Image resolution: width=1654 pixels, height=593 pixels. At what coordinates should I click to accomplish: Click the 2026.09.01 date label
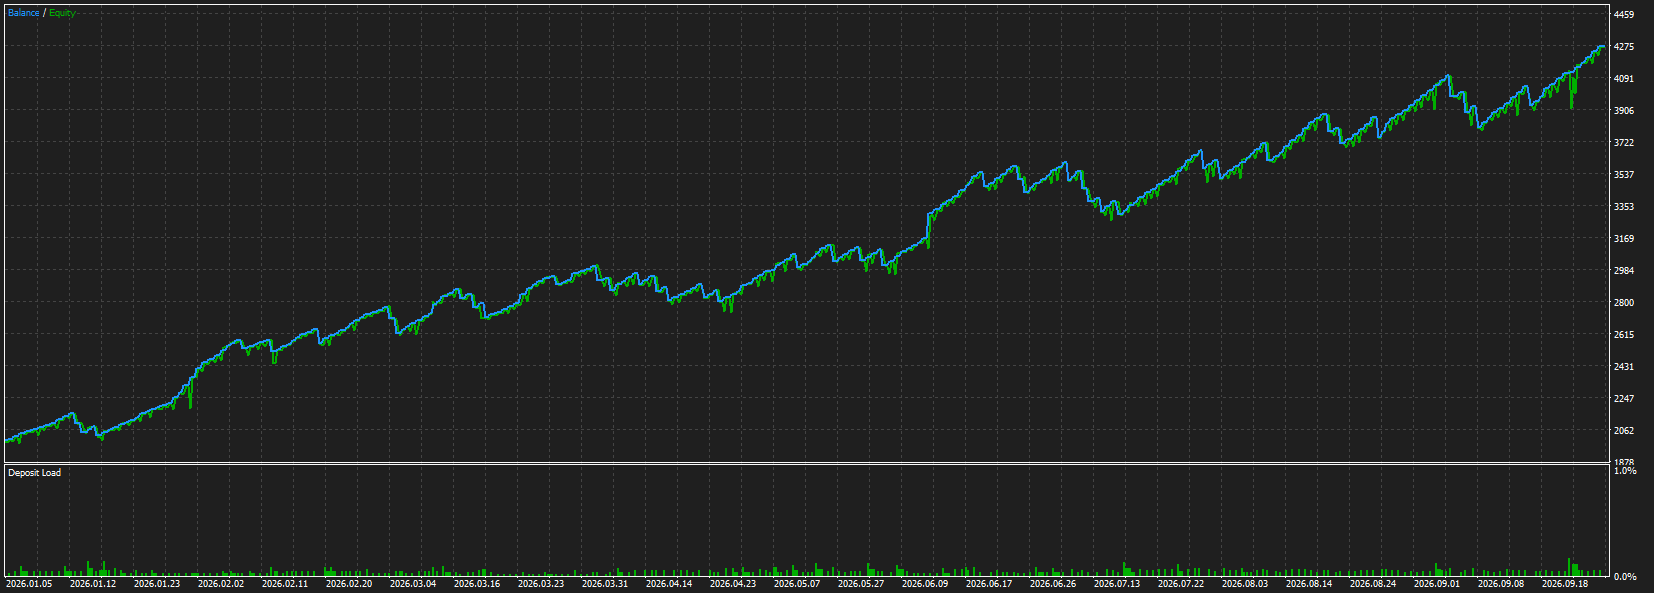1437,584
